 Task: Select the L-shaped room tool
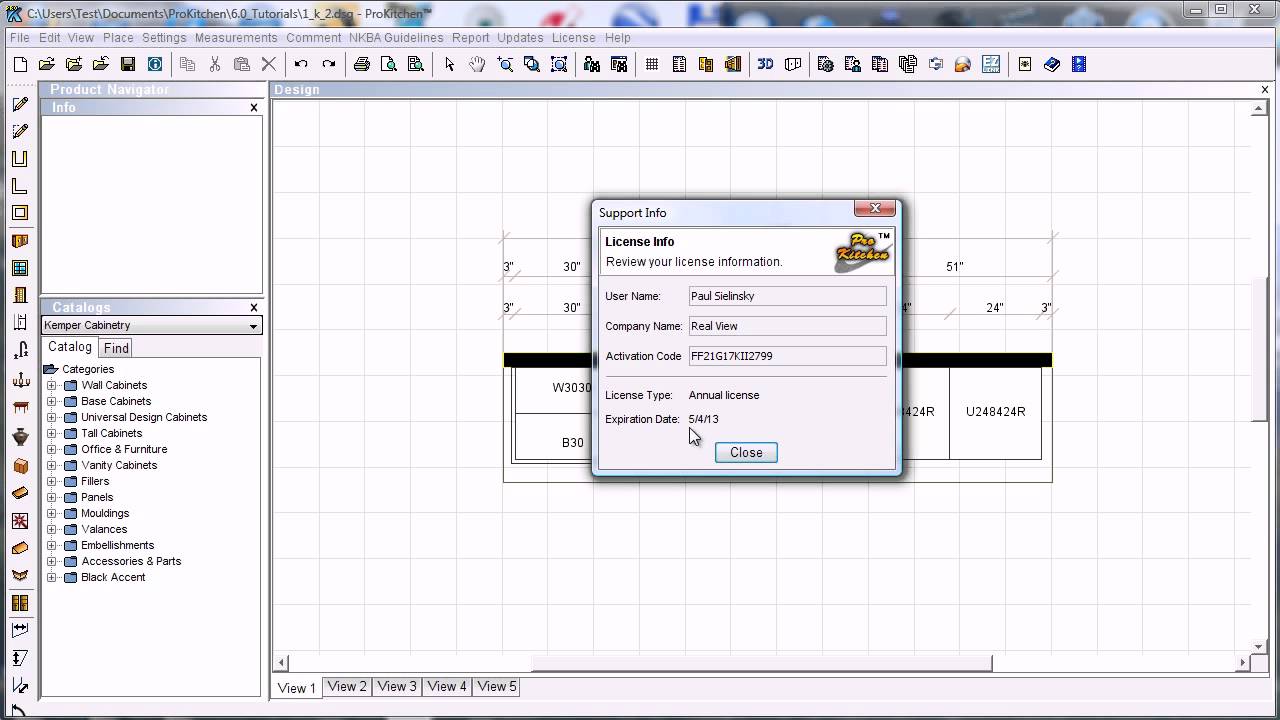pos(20,186)
